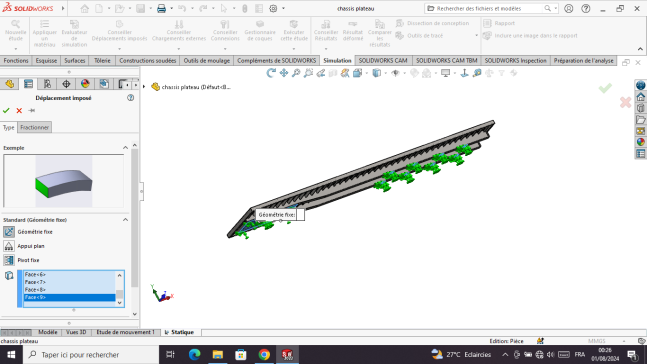Open the Conseiller Déplacements imposés dropdown

tap(120, 49)
